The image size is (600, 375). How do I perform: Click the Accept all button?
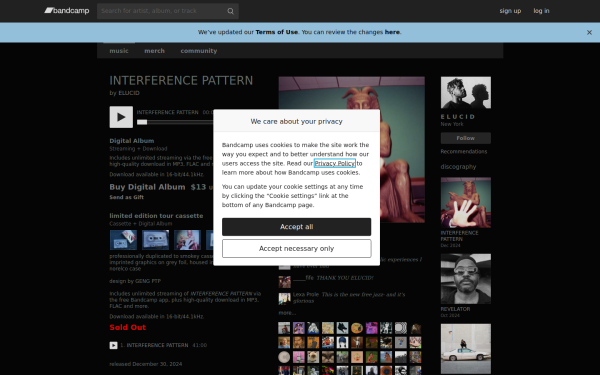[x=297, y=227]
